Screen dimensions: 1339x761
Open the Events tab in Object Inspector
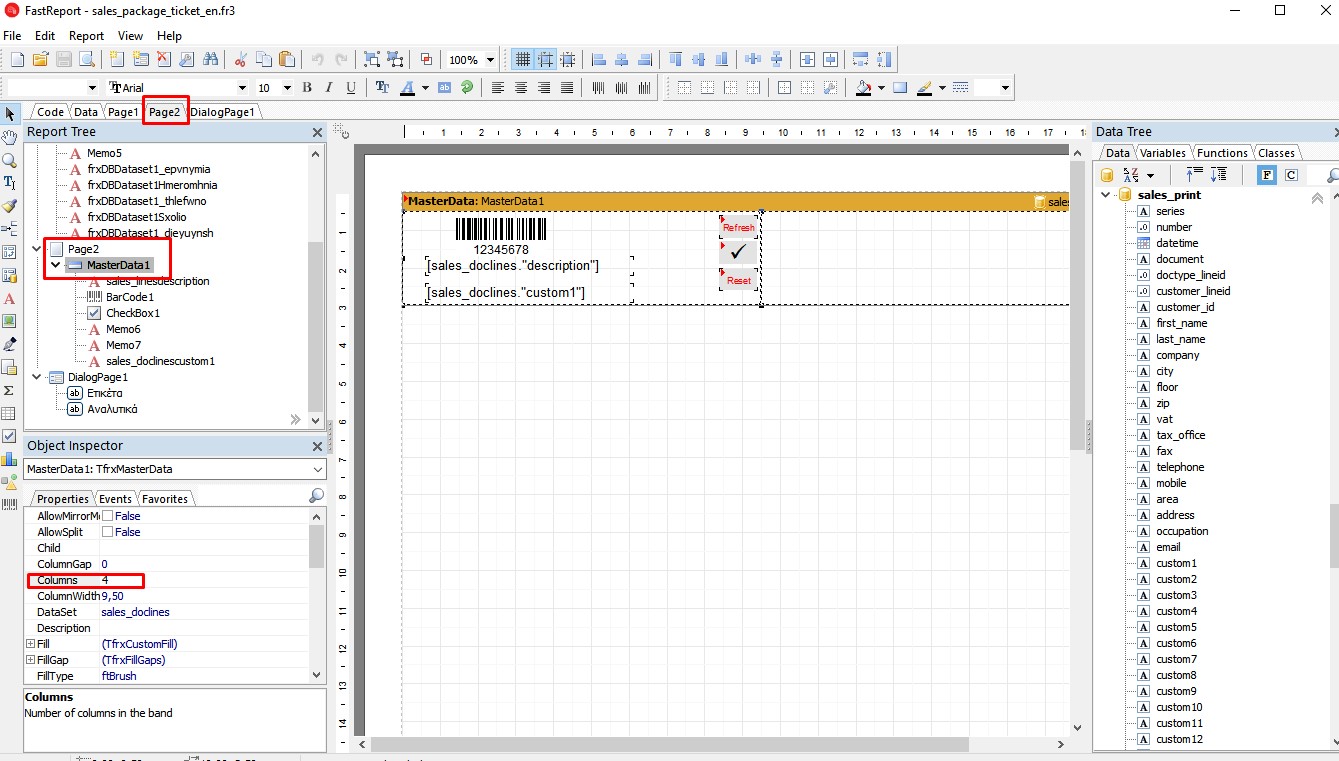coord(115,499)
